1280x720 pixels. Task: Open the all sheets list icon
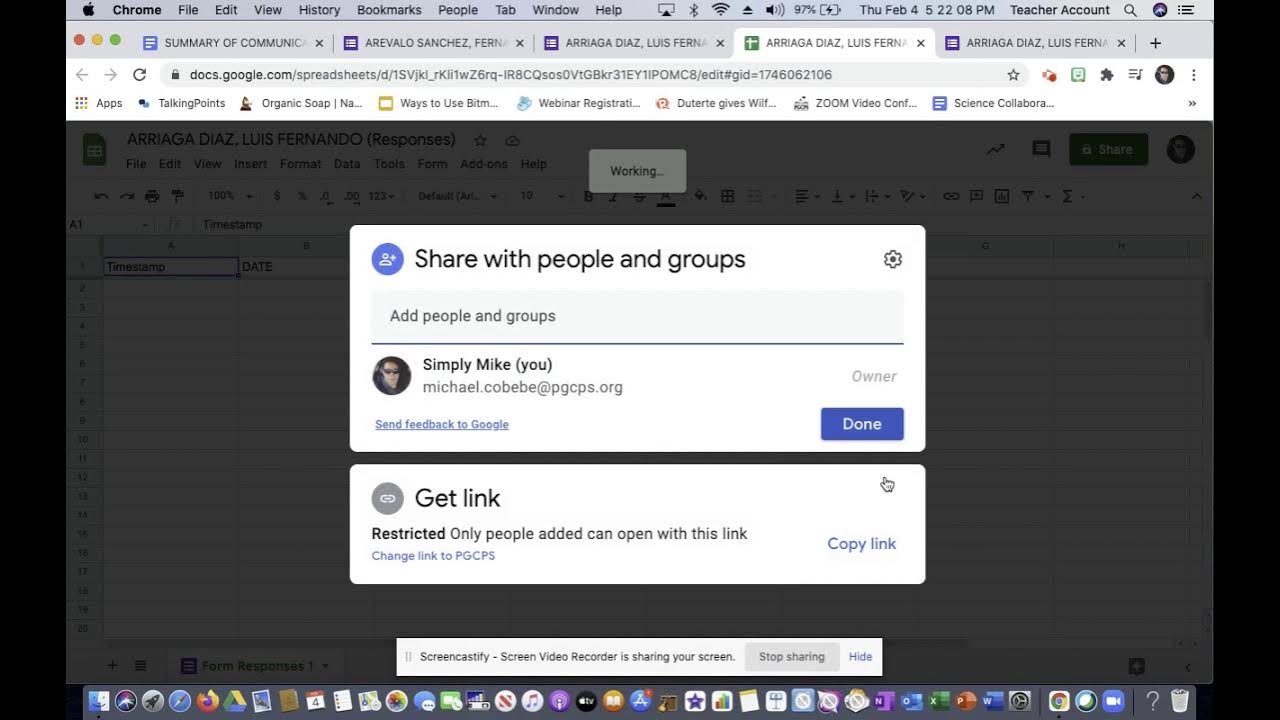click(141, 666)
